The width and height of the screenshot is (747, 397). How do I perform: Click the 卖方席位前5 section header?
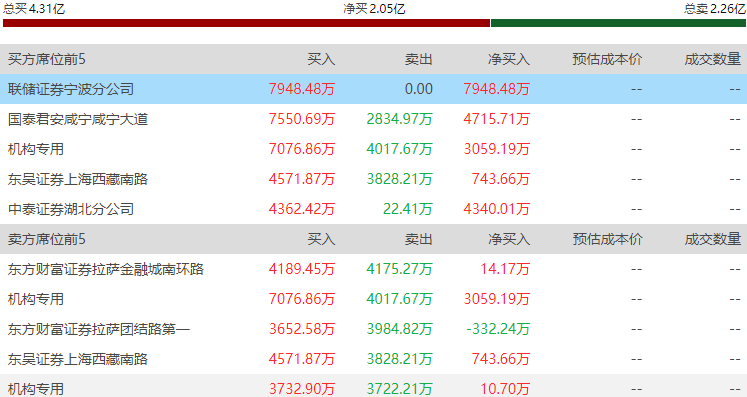click(x=47, y=239)
